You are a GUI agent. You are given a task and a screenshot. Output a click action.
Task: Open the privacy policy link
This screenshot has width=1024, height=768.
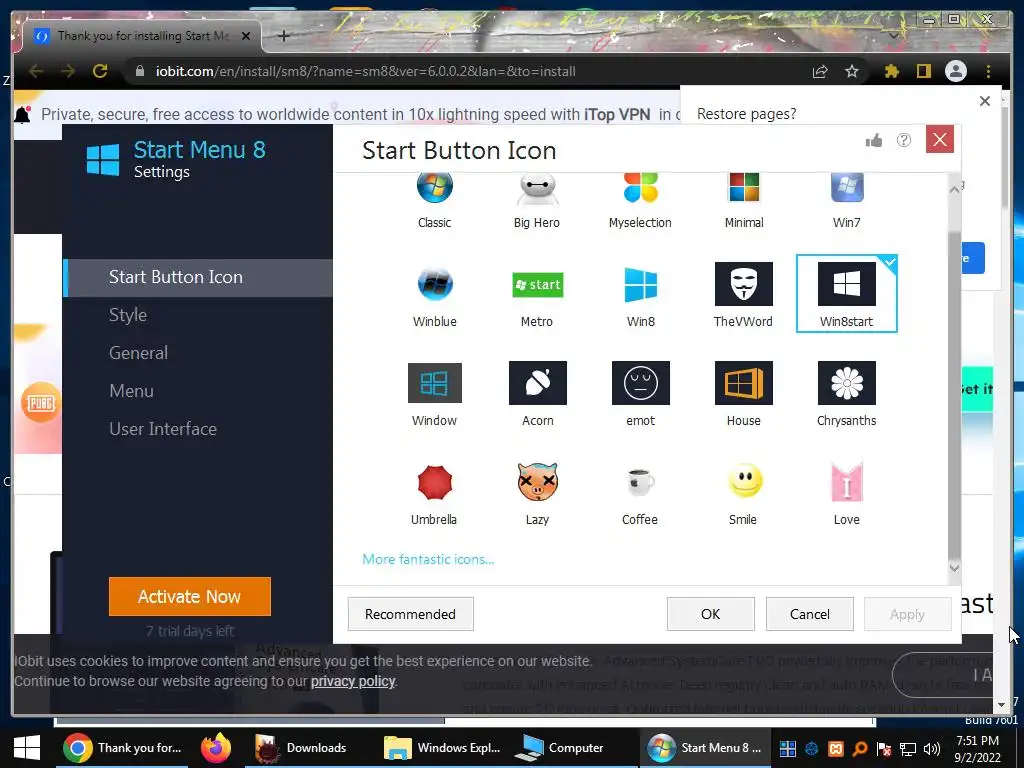pyautogui.click(x=353, y=681)
